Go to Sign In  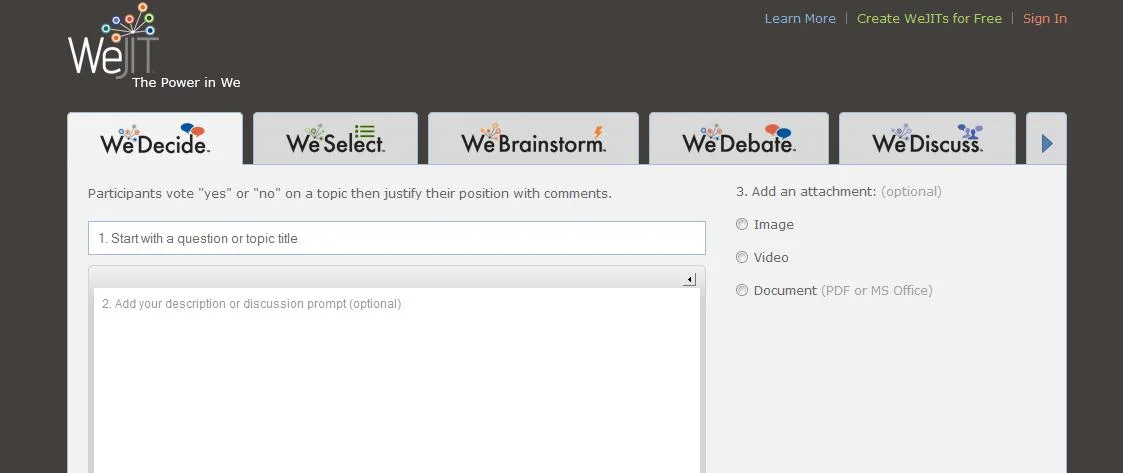1044,19
